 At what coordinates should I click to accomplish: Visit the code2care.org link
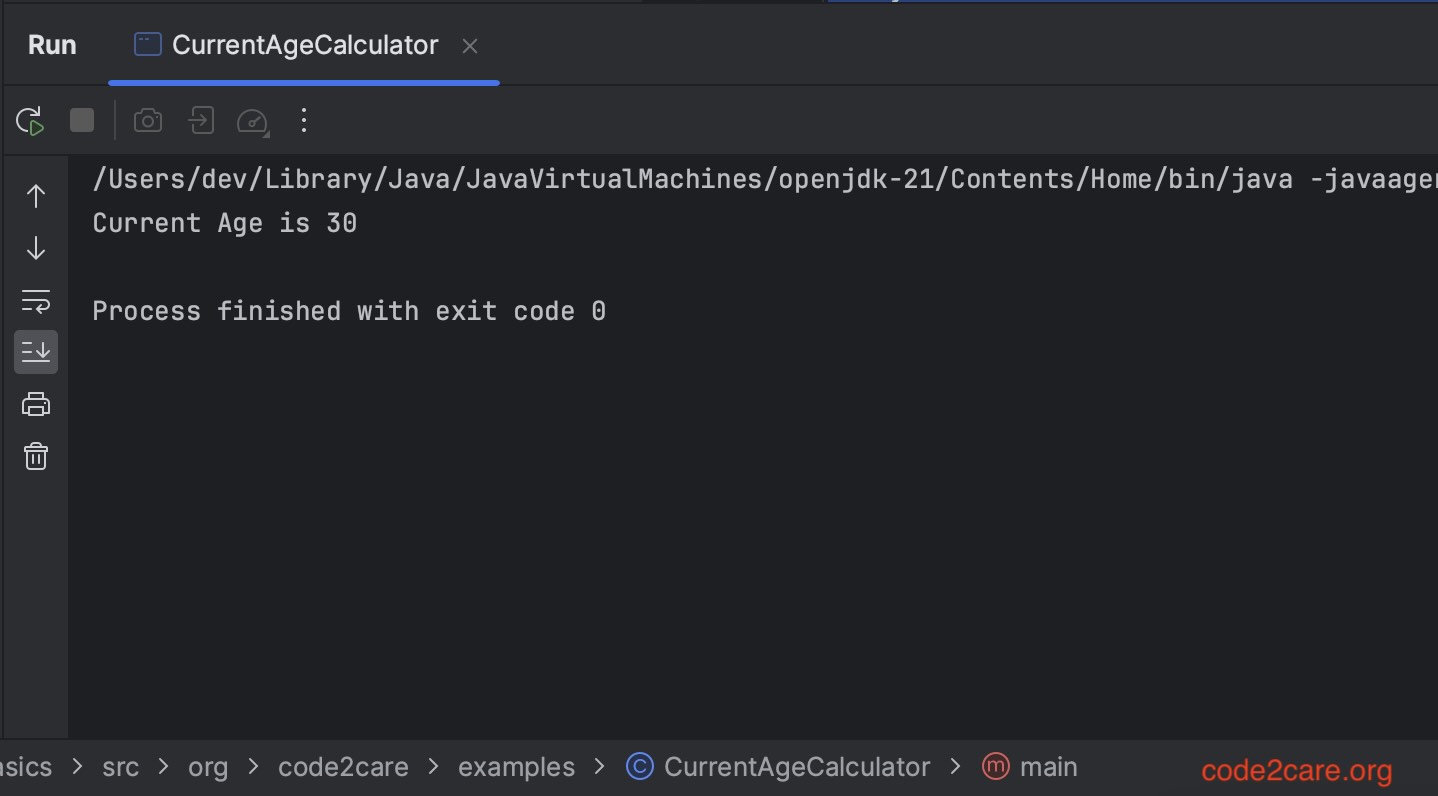[x=1296, y=770]
